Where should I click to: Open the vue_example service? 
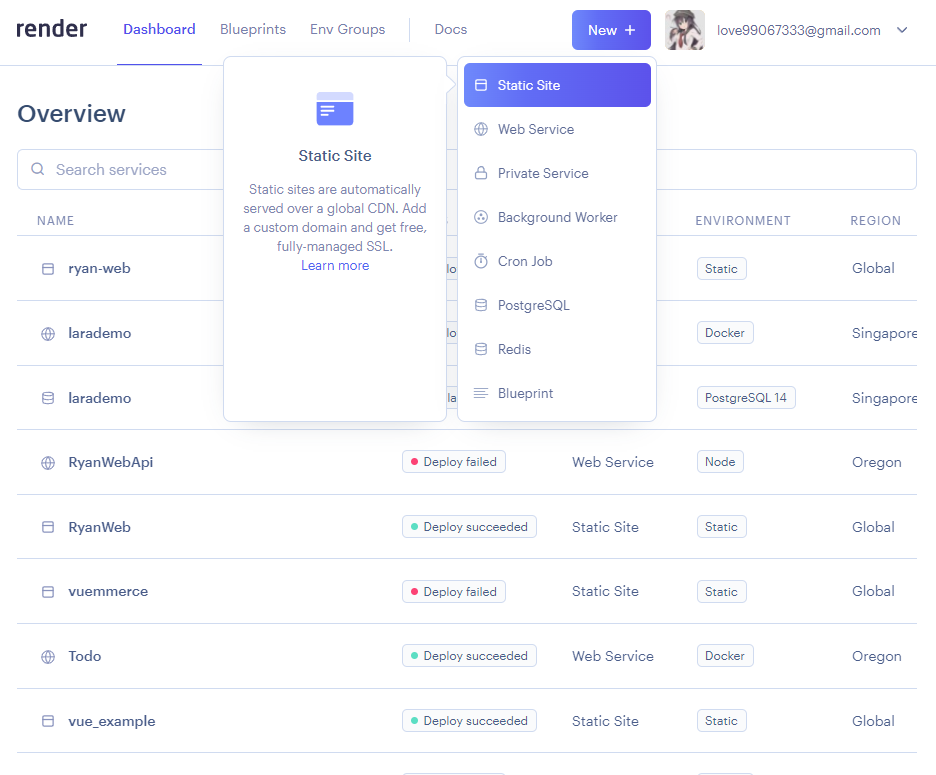[x=112, y=721]
